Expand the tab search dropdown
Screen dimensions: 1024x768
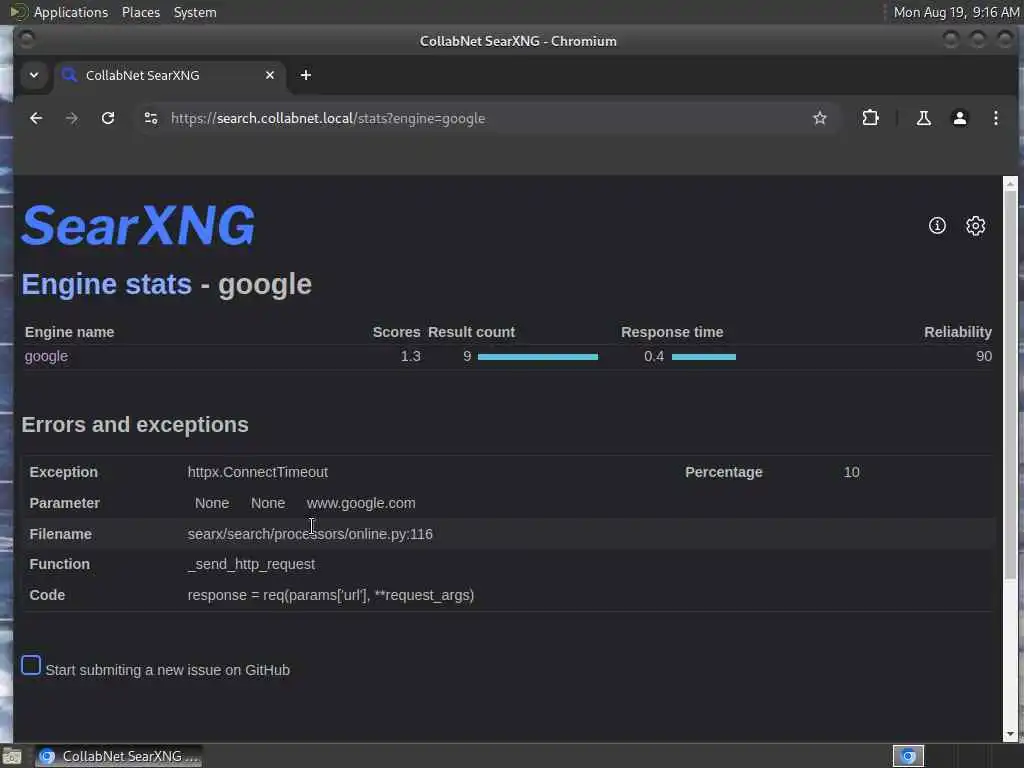[34, 75]
